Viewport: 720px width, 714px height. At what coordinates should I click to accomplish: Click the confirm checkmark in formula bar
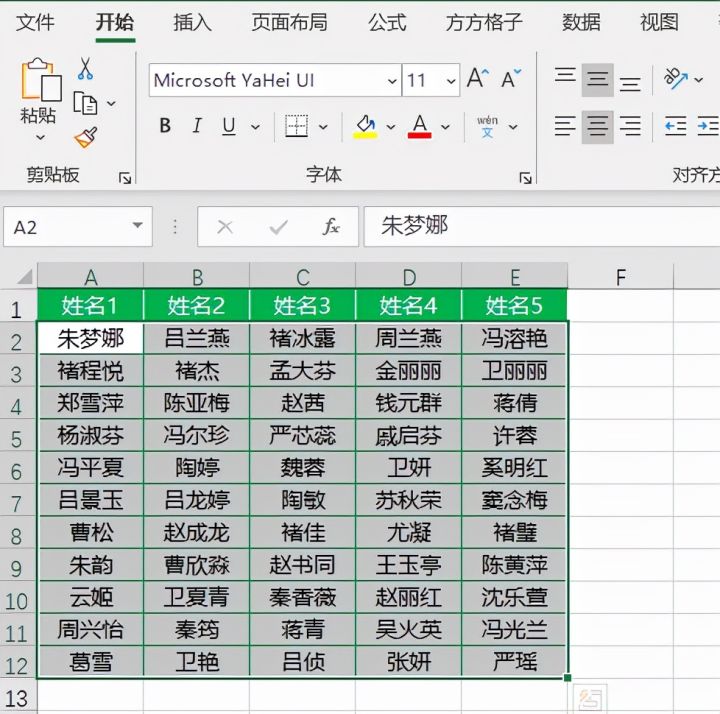tap(278, 226)
